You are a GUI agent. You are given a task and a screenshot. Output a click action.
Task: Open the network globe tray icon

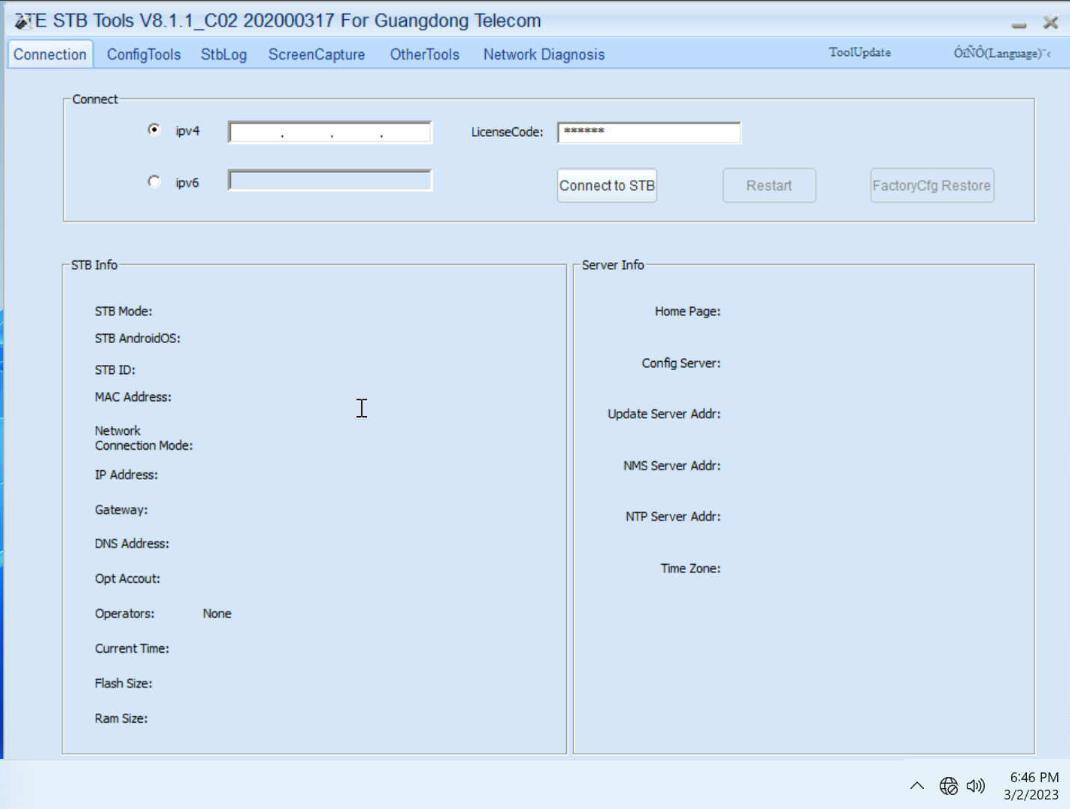pyautogui.click(x=949, y=786)
